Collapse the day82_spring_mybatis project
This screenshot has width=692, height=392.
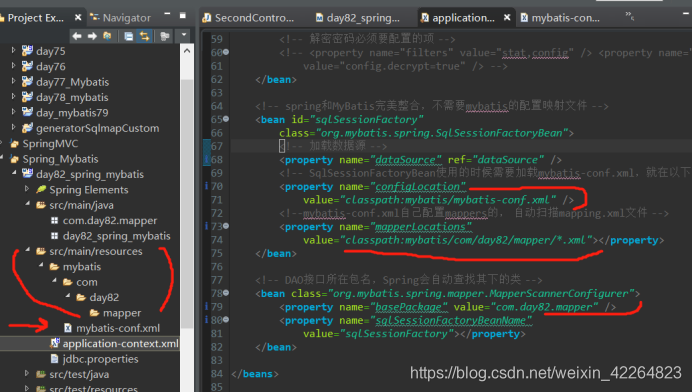14,173
